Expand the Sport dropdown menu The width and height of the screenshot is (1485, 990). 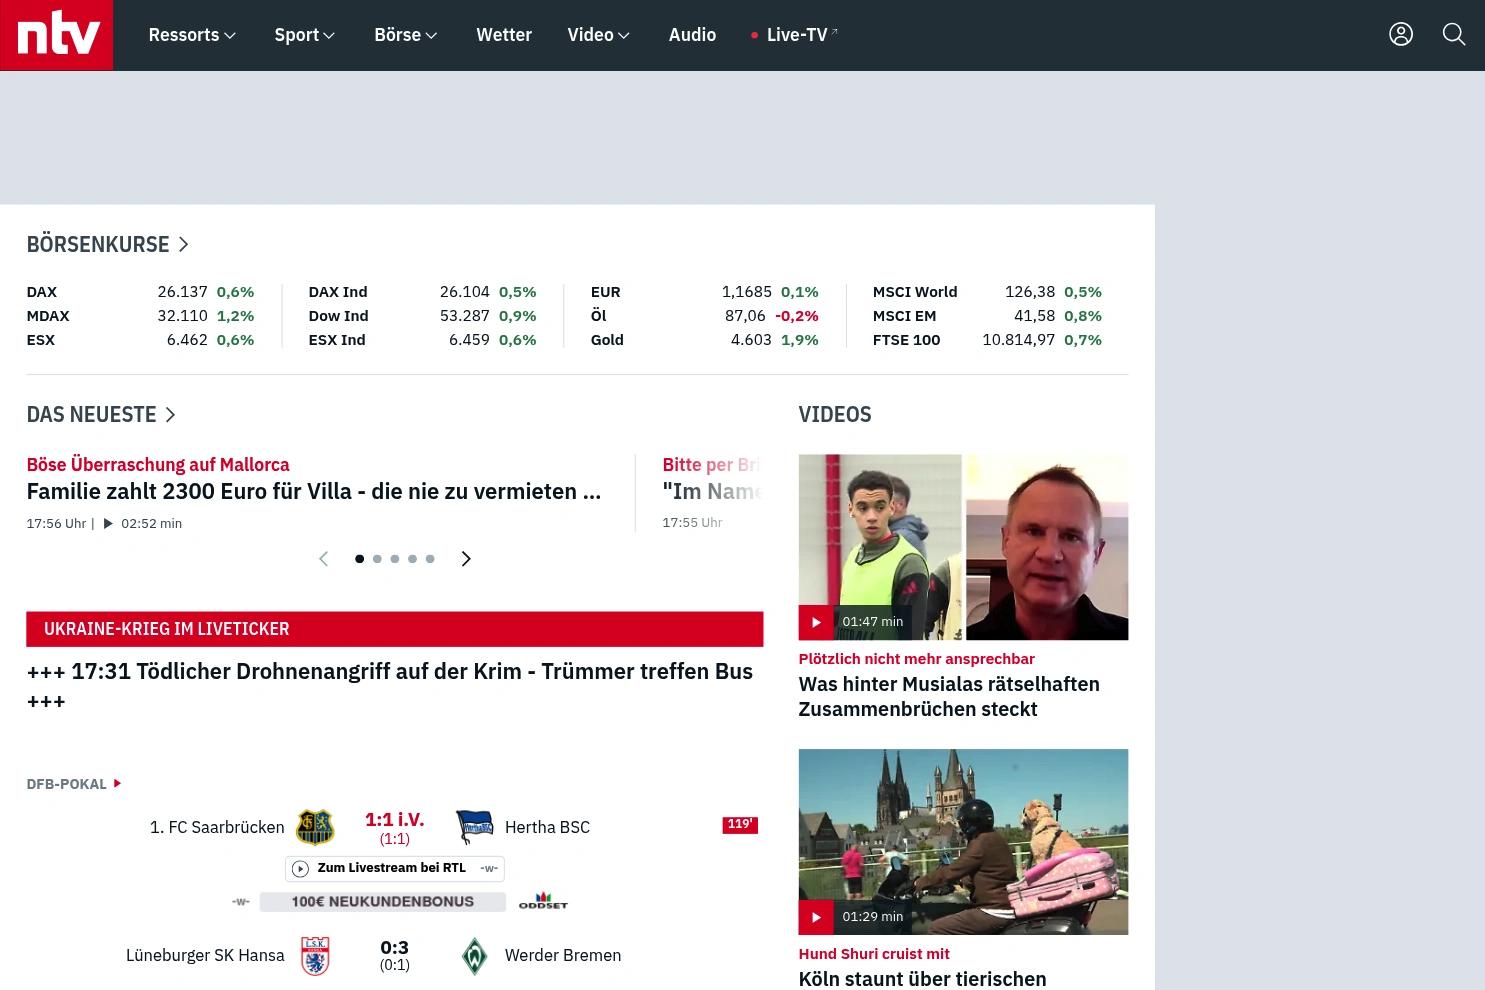305,35
